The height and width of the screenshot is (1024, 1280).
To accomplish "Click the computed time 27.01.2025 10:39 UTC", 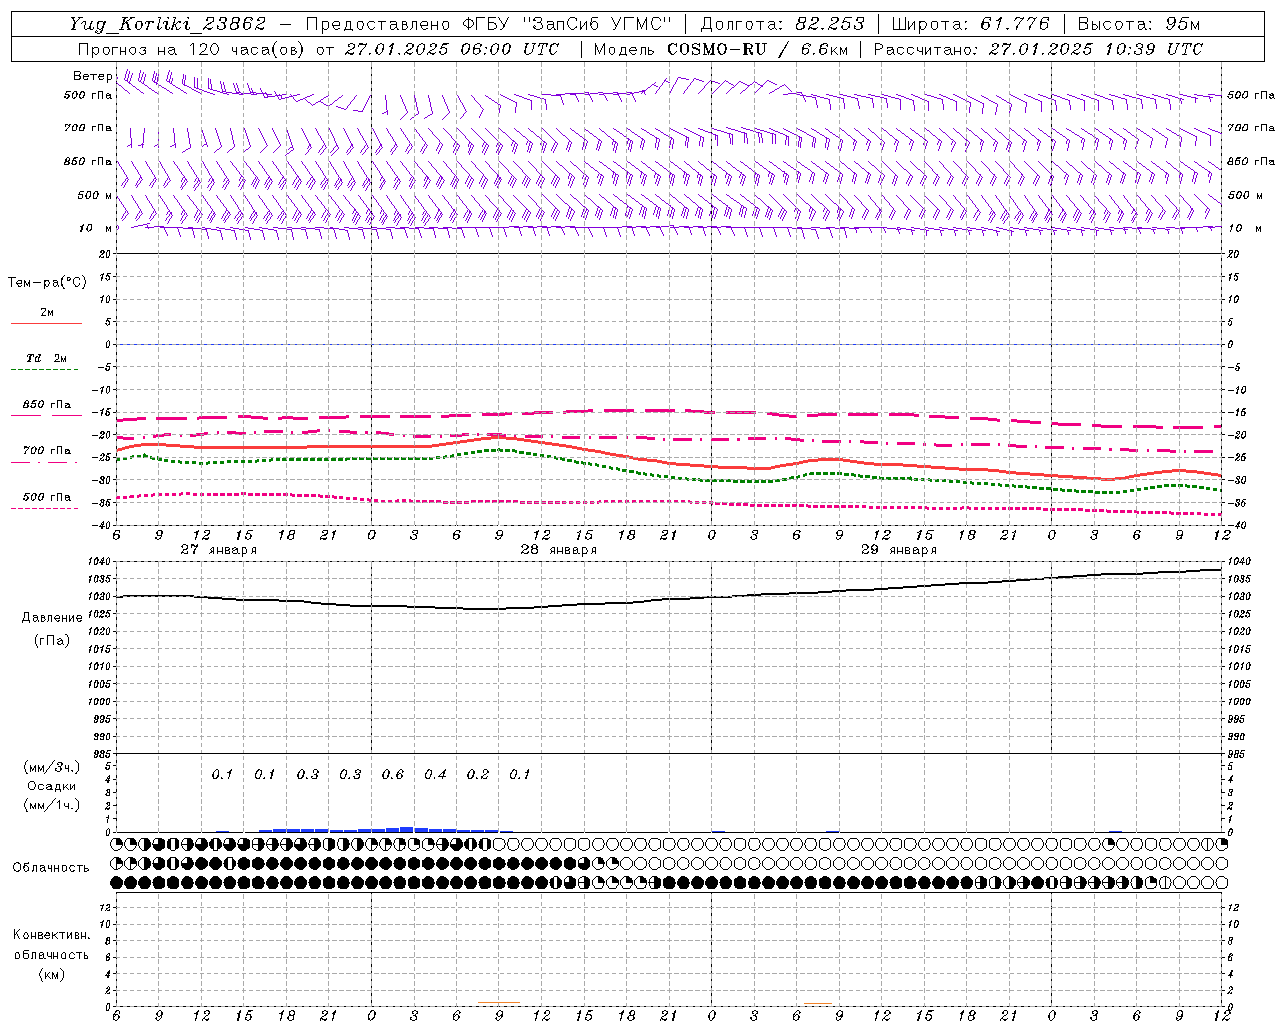I will point(1095,49).
